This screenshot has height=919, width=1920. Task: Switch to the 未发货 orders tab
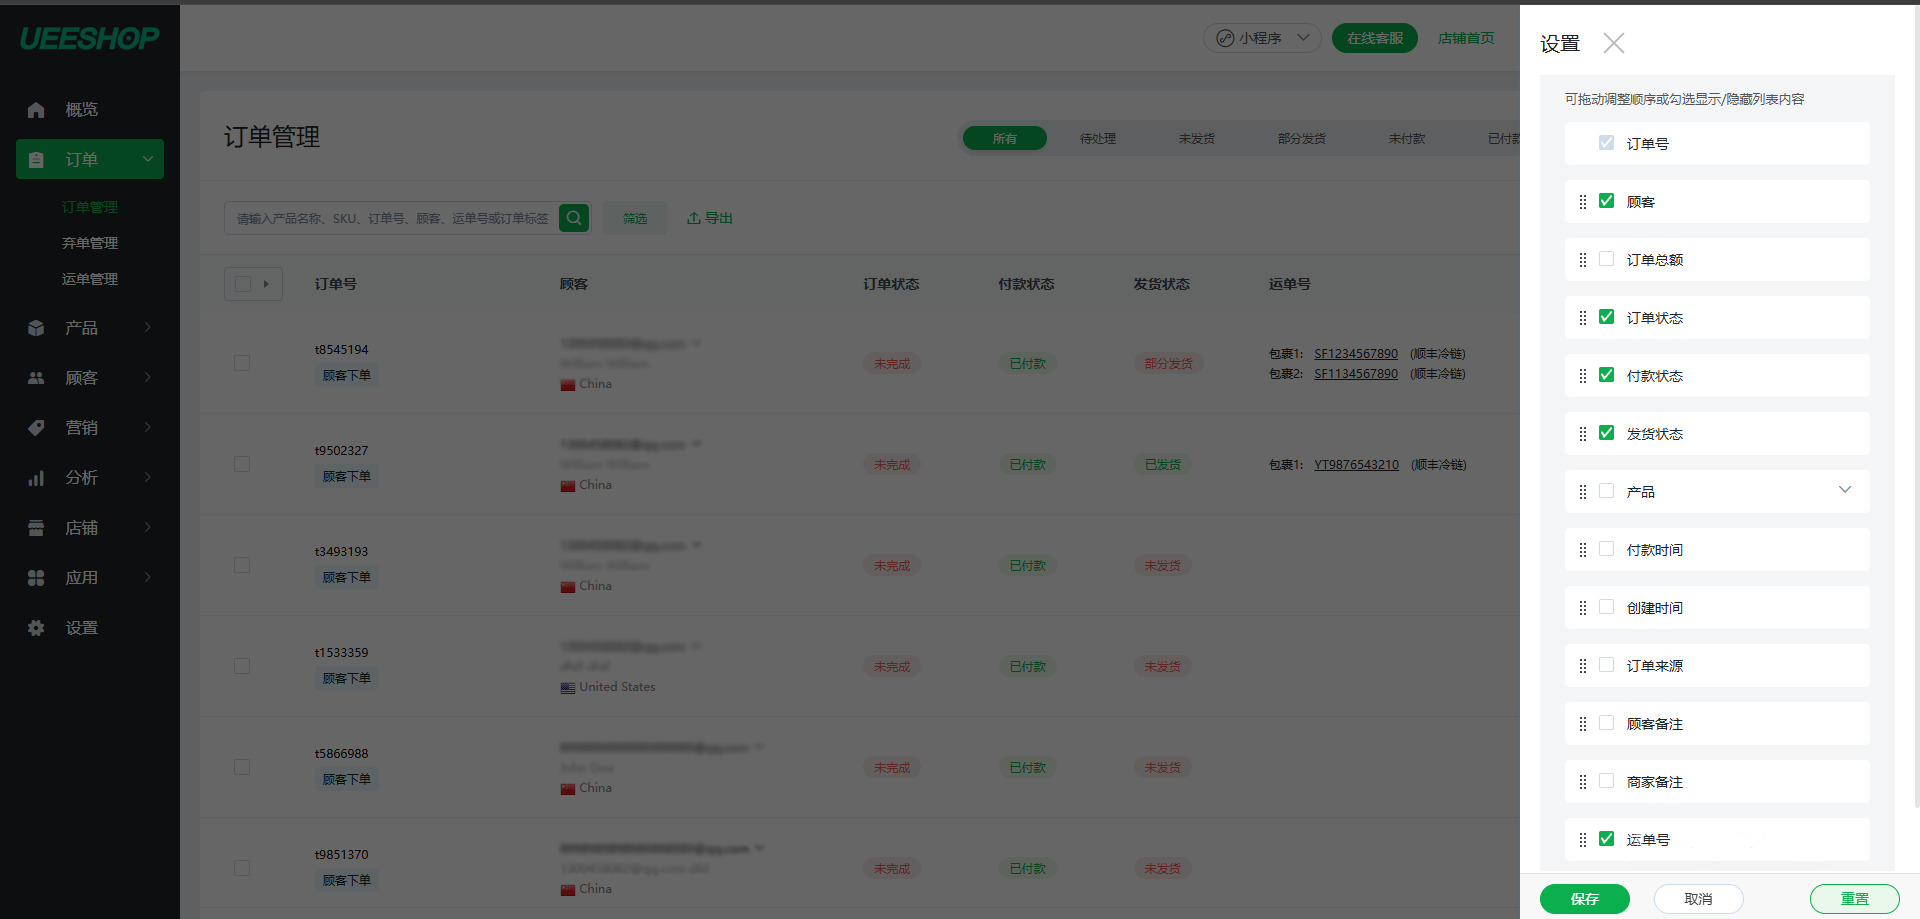(1196, 139)
